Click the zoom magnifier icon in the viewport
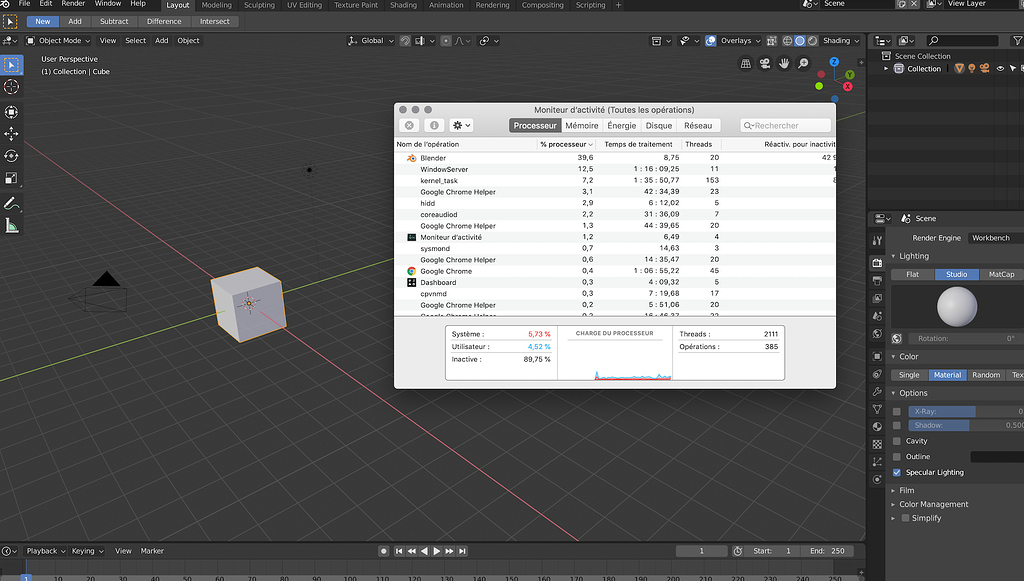1024x581 pixels. [x=802, y=62]
